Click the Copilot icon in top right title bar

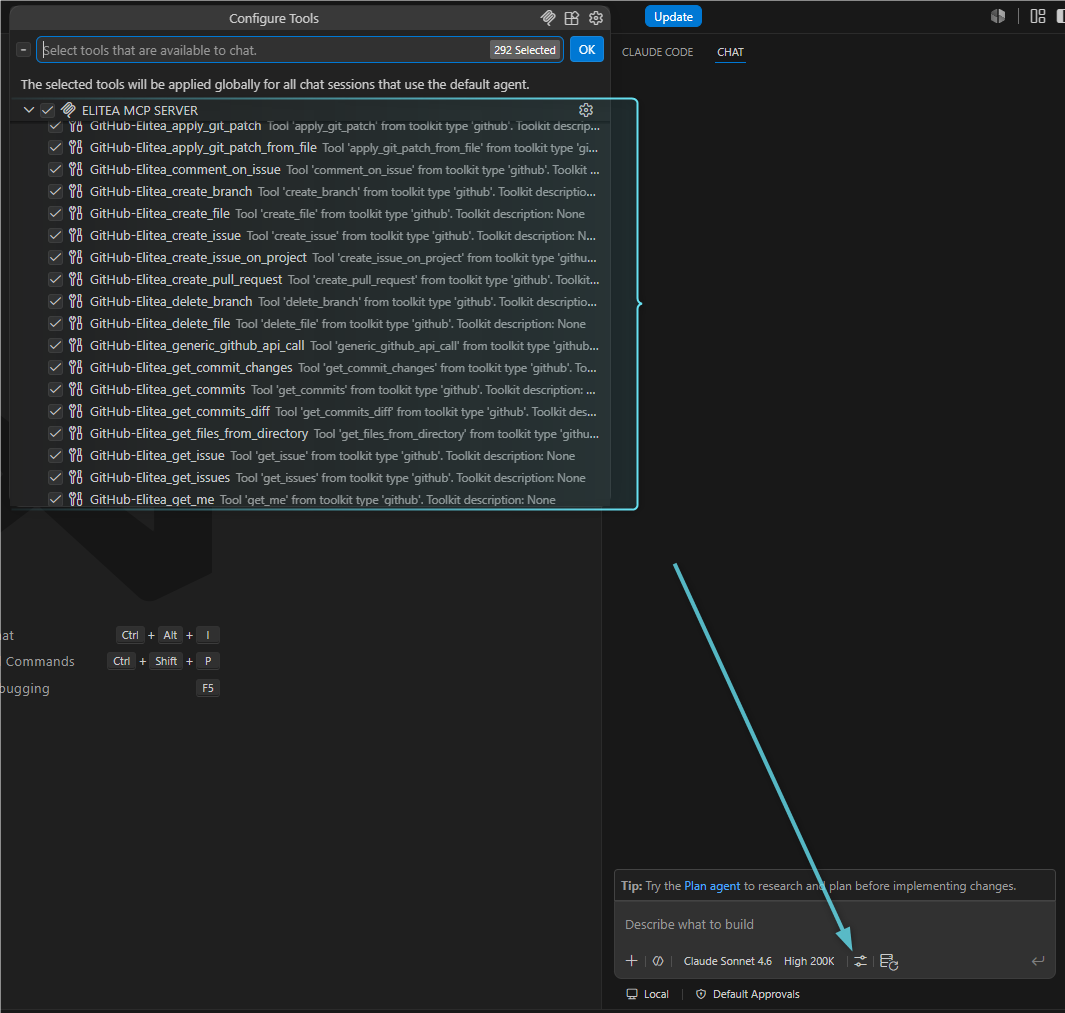coord(997,16)
